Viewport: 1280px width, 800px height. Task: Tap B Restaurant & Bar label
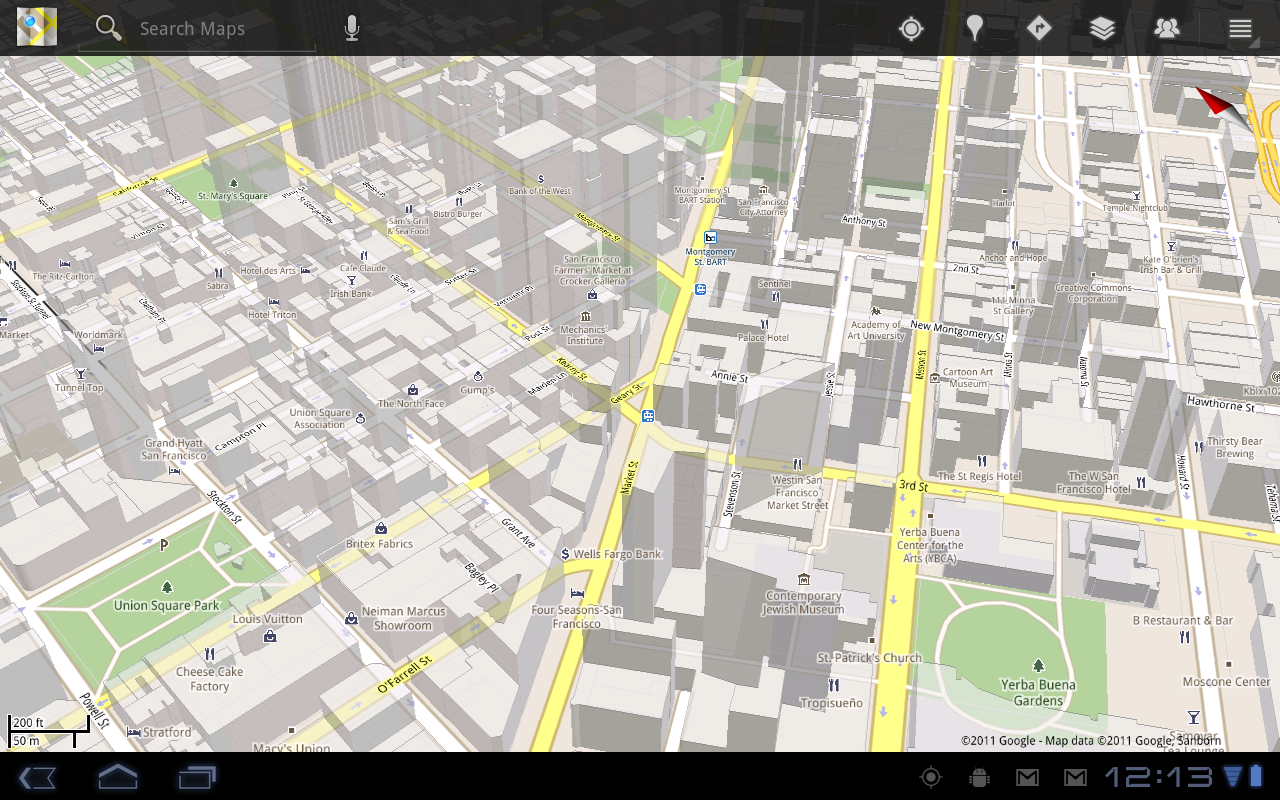coord(1182,620)
